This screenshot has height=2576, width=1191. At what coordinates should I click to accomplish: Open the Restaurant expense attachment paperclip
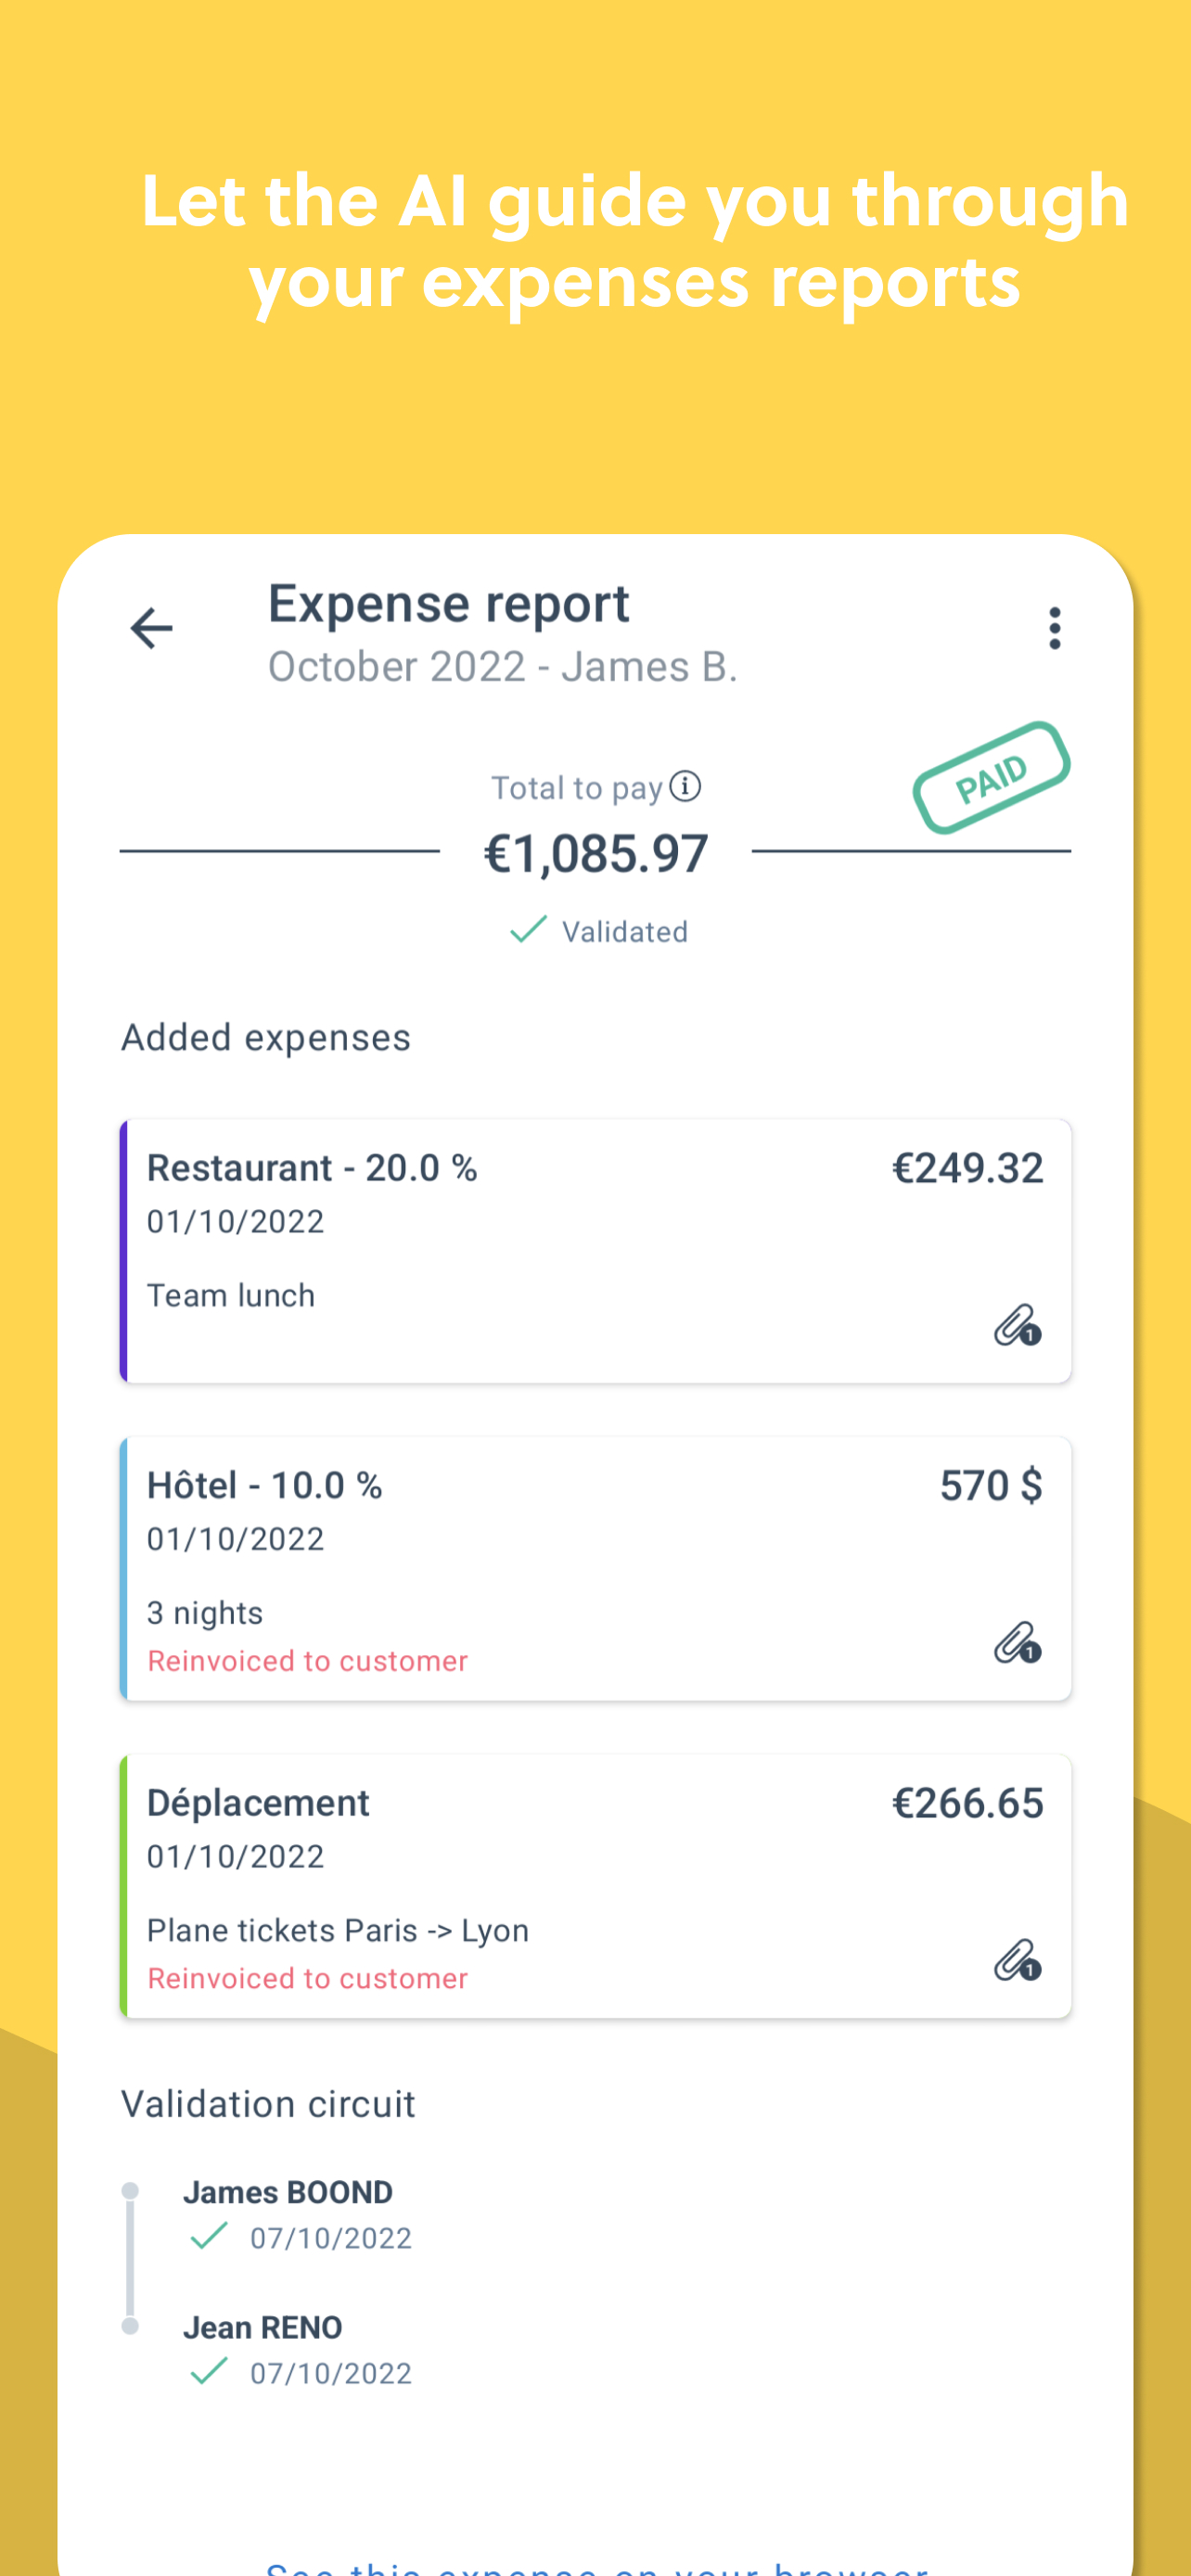click(x=1018, y=1327)
